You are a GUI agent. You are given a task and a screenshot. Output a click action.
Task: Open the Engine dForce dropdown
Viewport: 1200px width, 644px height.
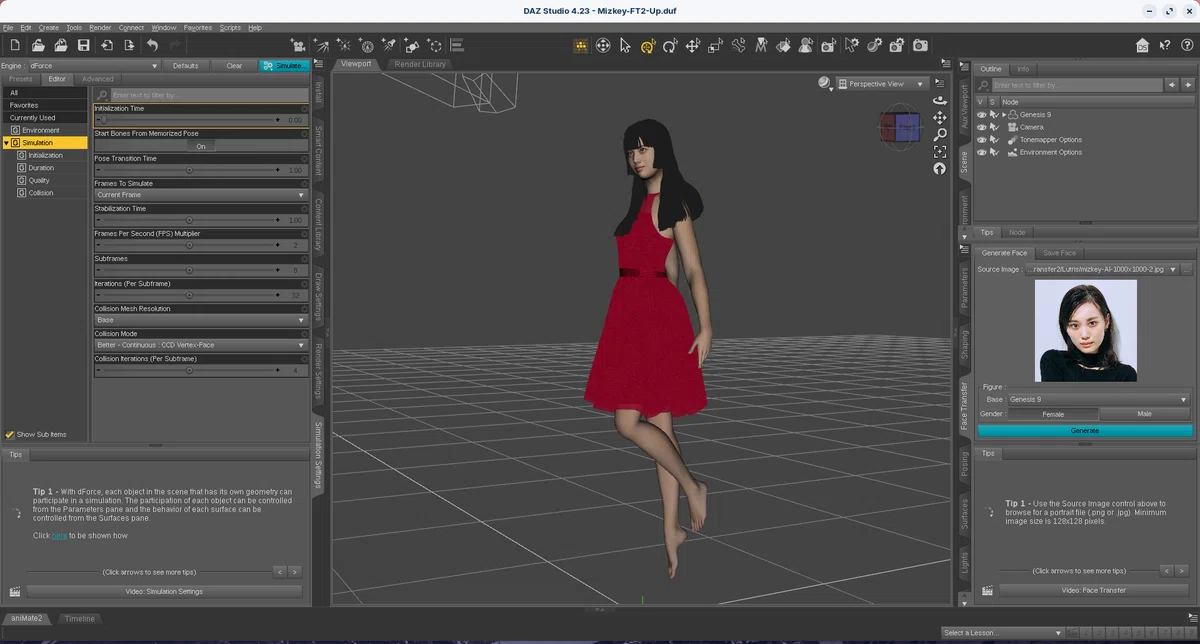pyautogui.click(x=93, y=66)
